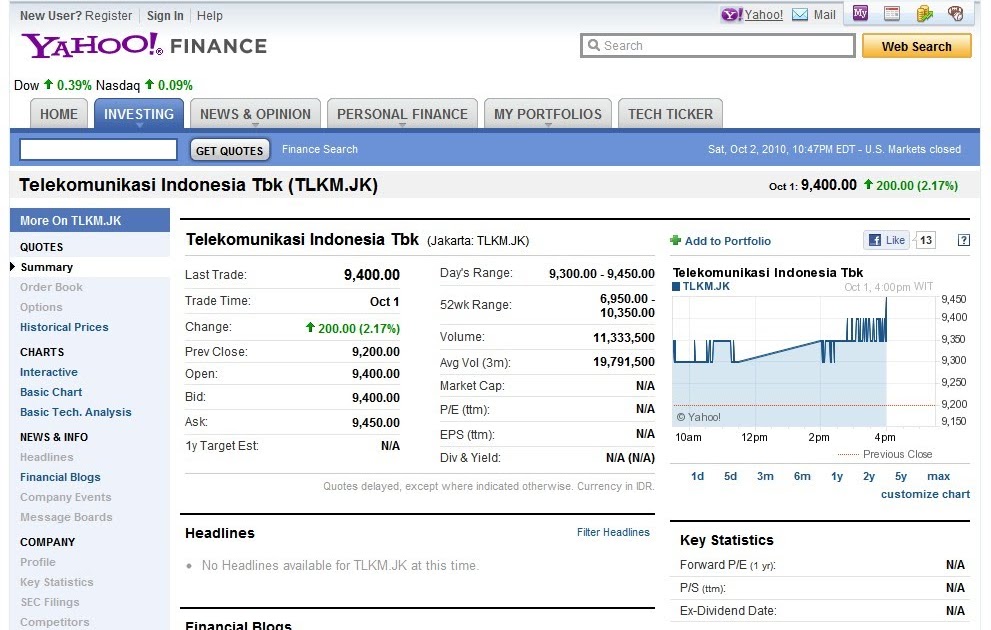Select the 1y chart range
The width and height of the screenshot is (991, 630).
[x=837, y=476]
